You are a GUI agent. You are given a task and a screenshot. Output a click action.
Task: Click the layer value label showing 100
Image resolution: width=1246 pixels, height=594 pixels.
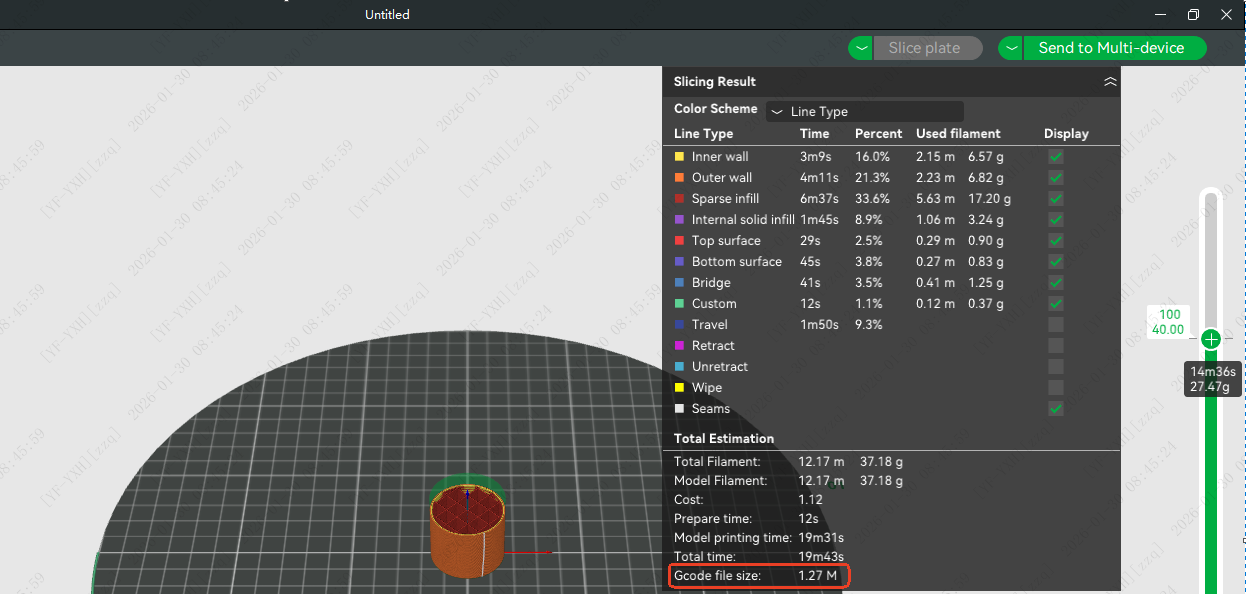point(1168,315)
